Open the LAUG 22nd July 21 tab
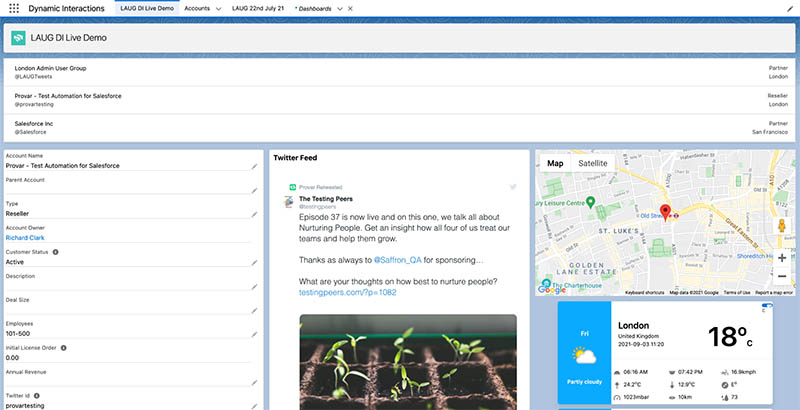 258,8
